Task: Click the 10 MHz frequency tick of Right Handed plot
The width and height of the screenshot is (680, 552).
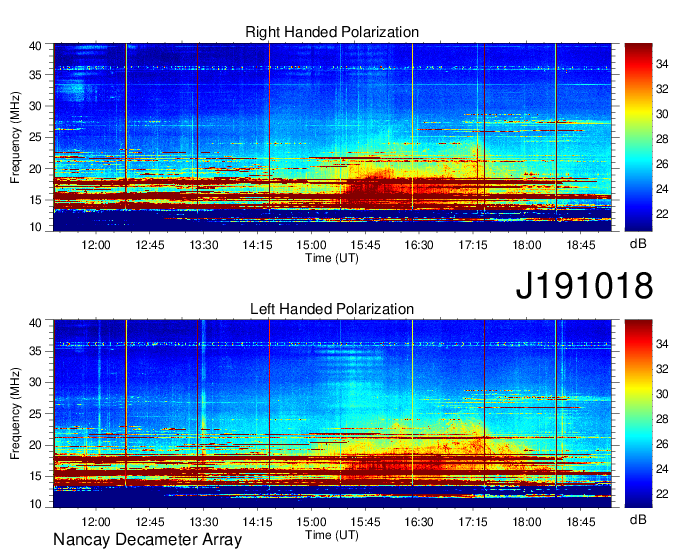Action: click(x=35, y=227)
